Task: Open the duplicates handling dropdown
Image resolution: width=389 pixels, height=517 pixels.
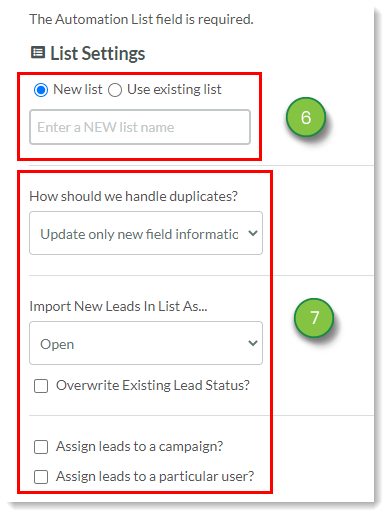Action: coord(146,233)
